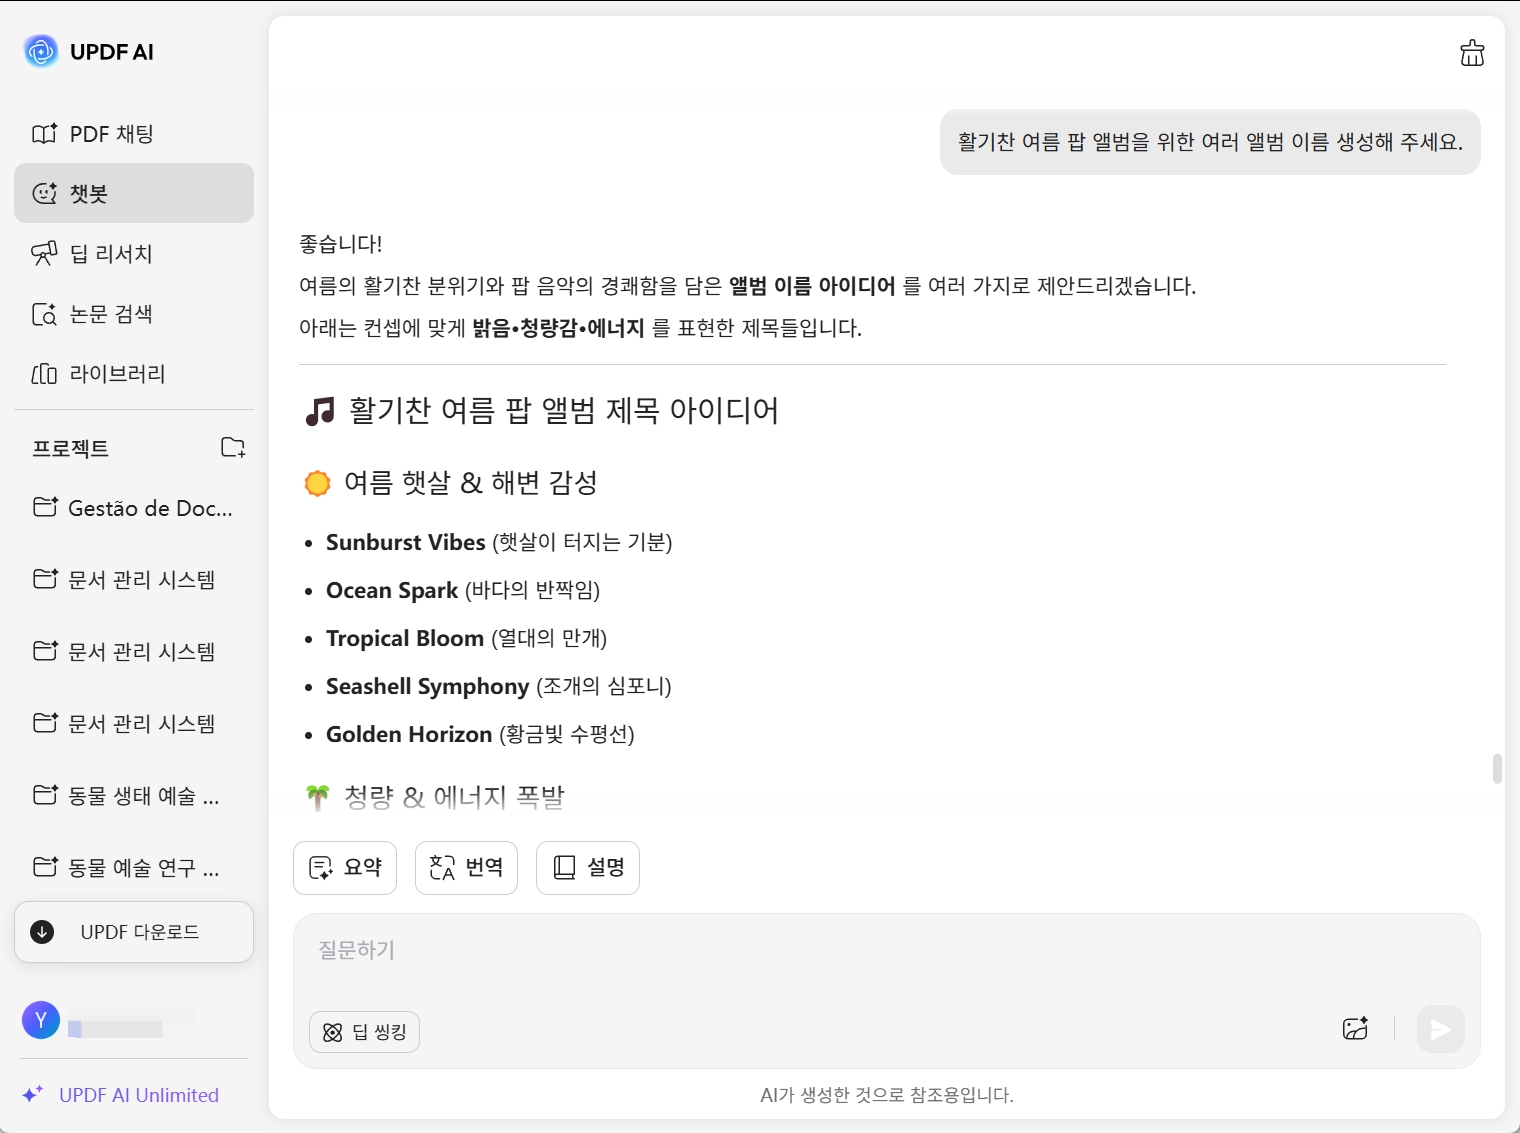Open the 라이브러리 library section
The image size is (1520, 1133).
[116, 374]
